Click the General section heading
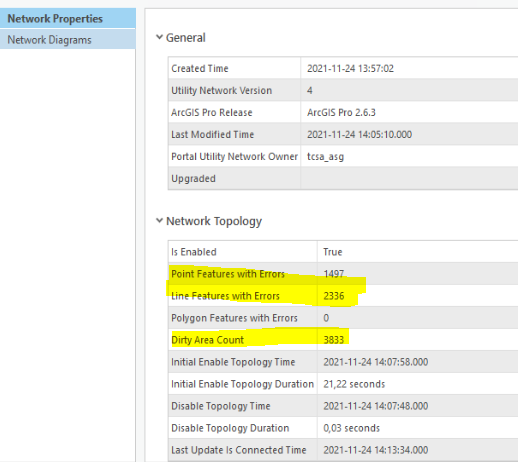518x462 pixels. 186,37
